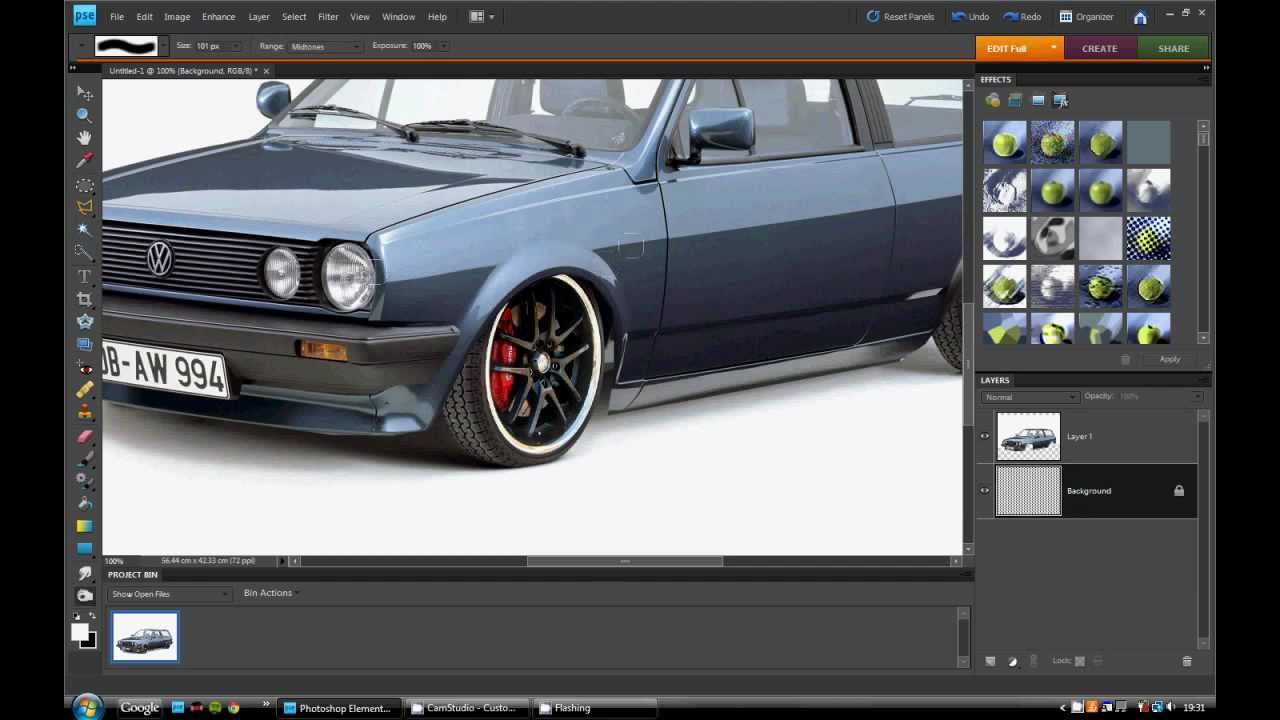
Task: Click the Undo button
Action: 970,16
